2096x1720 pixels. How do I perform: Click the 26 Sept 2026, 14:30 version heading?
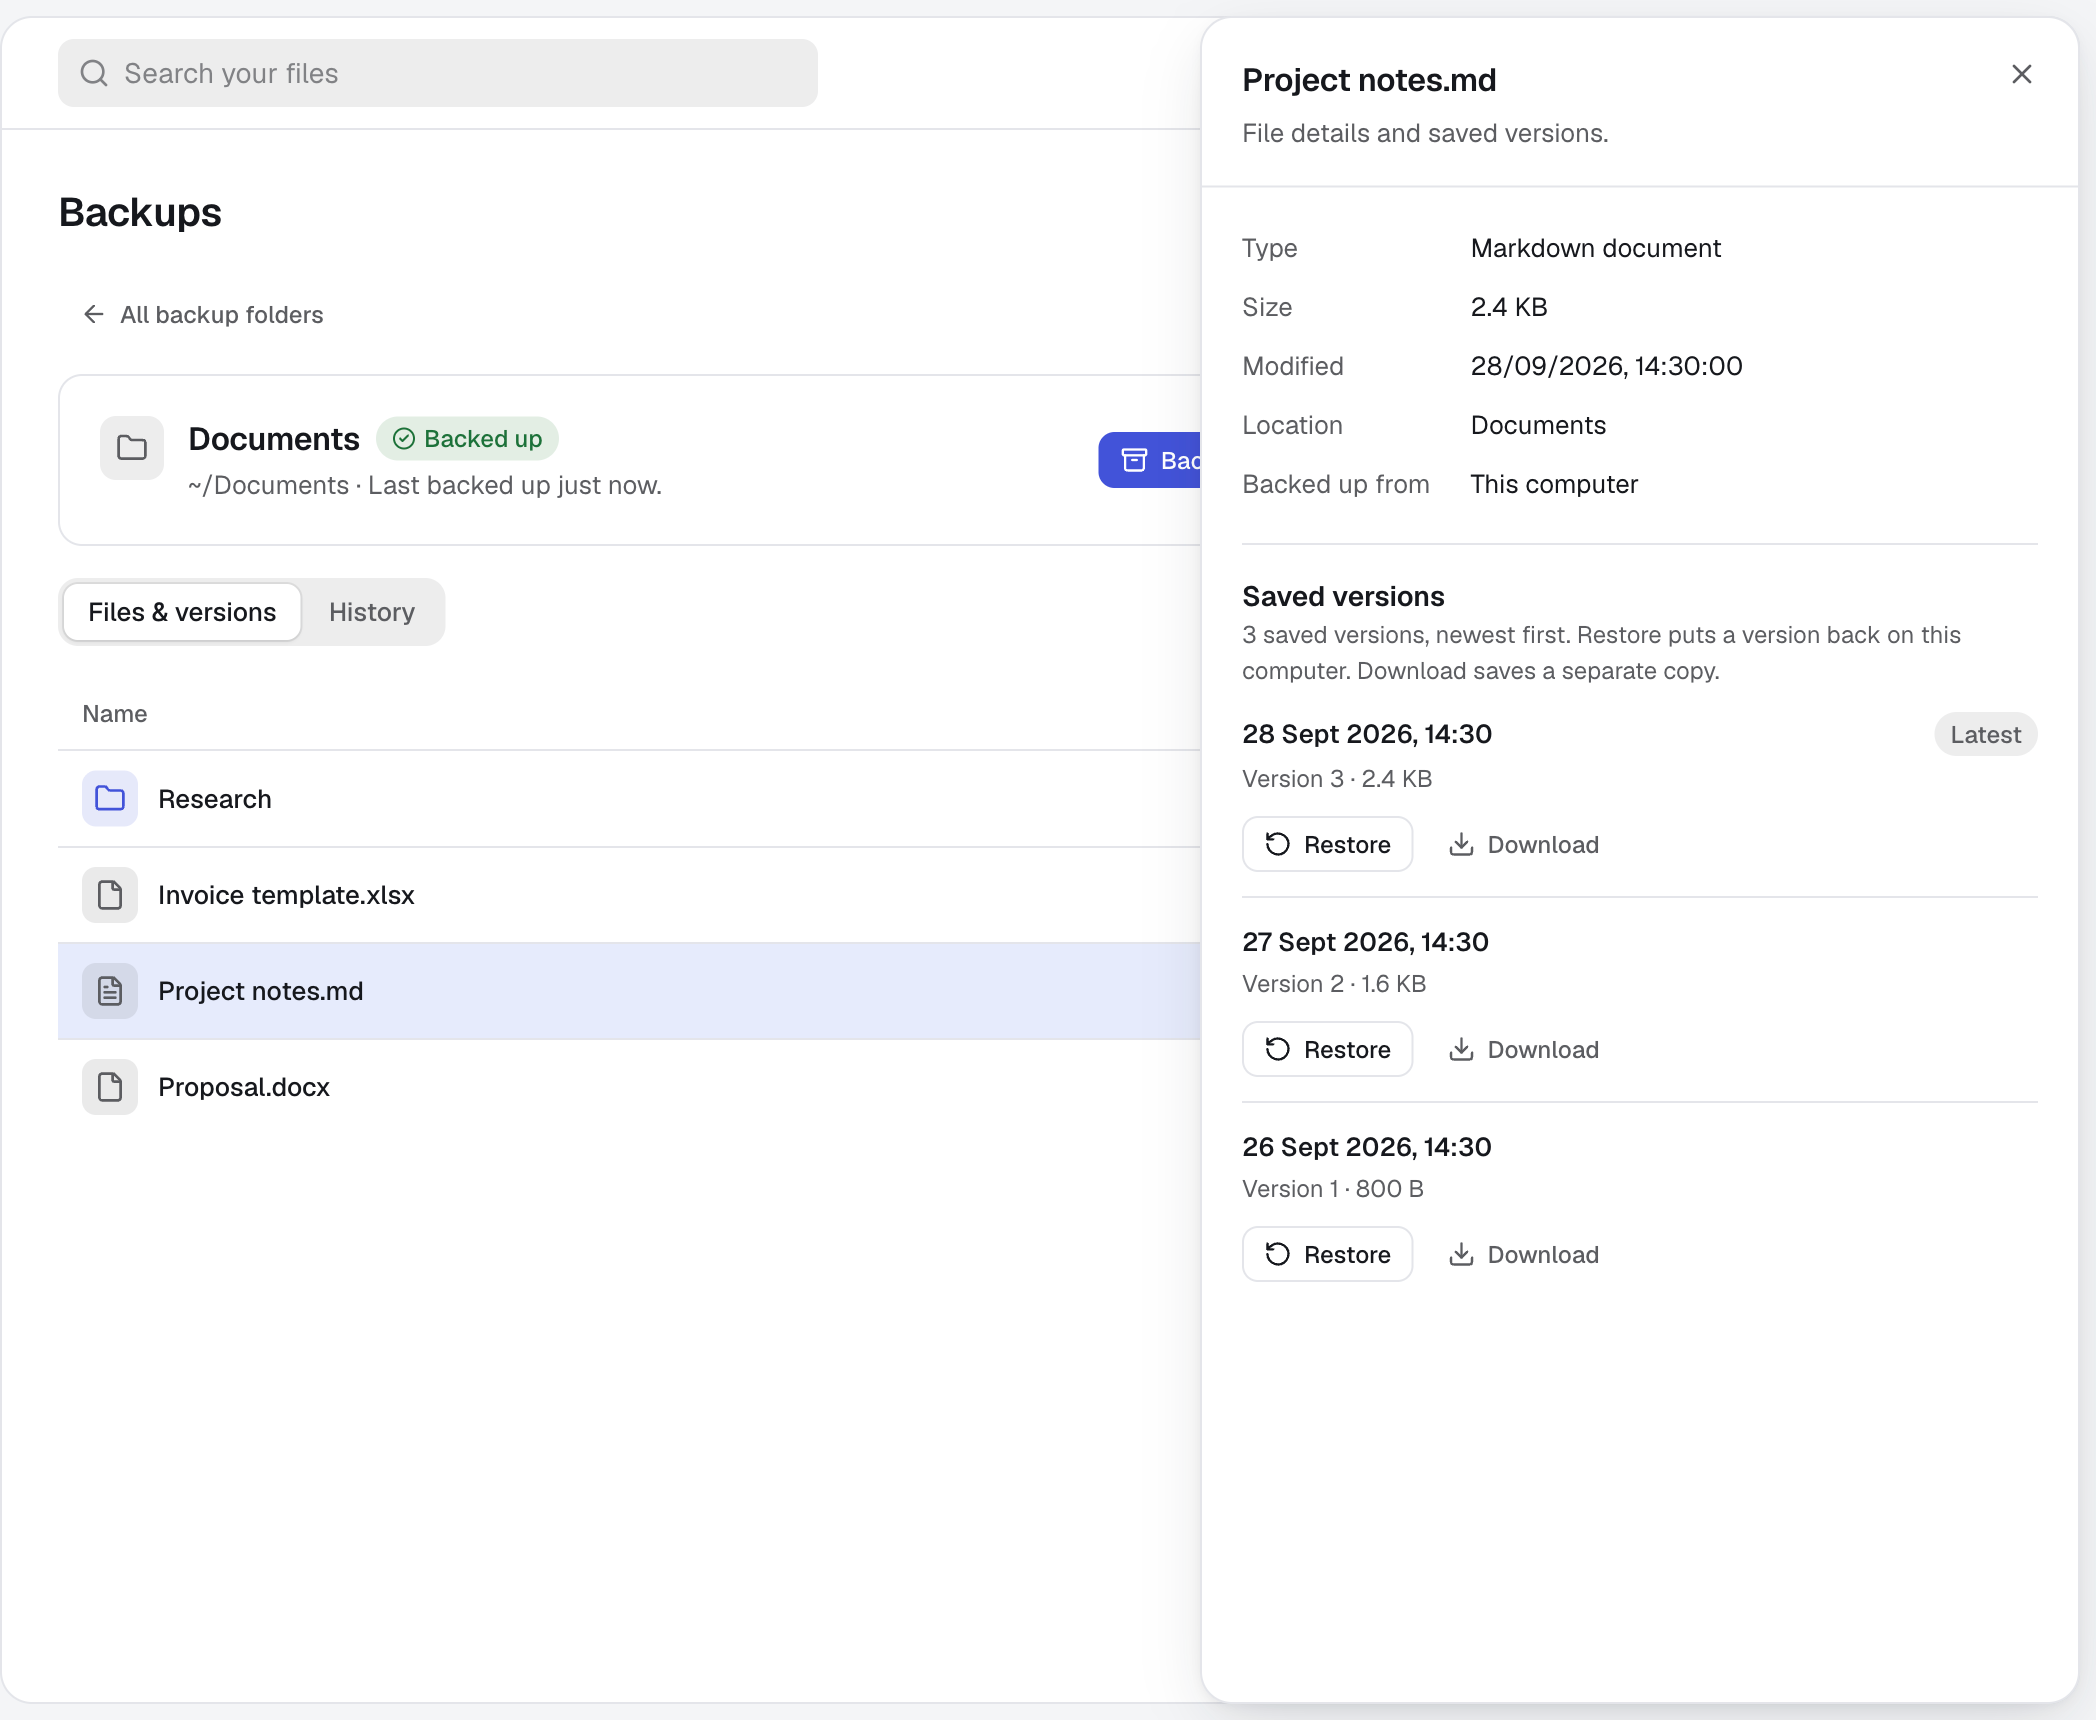click(1366, 1147)
